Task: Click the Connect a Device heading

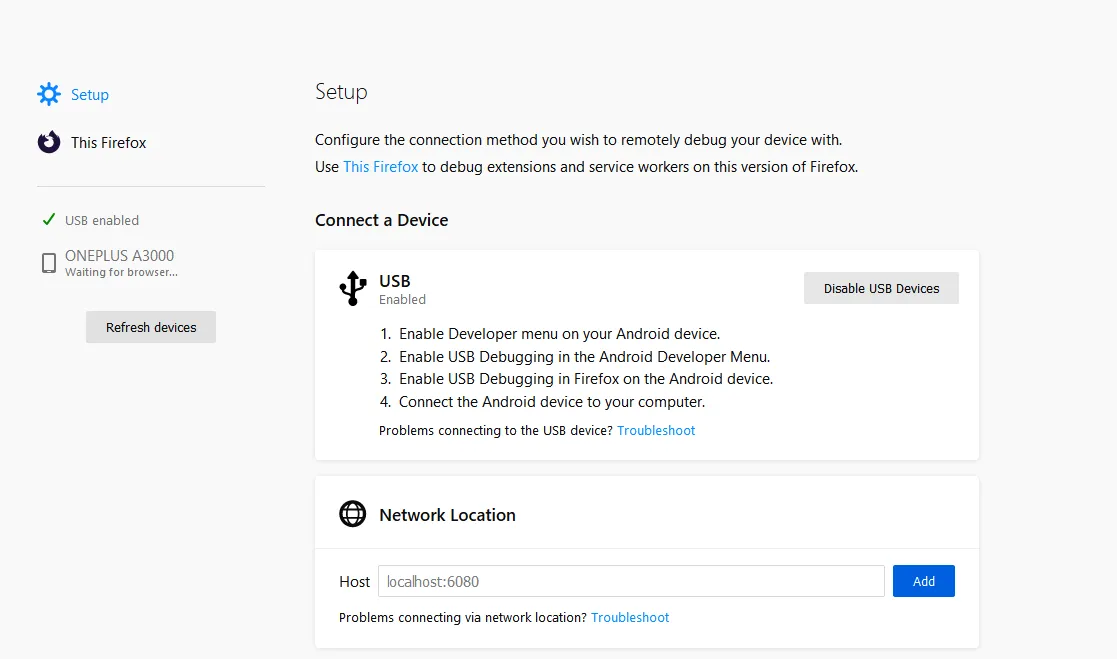Action: pos(381,220)
